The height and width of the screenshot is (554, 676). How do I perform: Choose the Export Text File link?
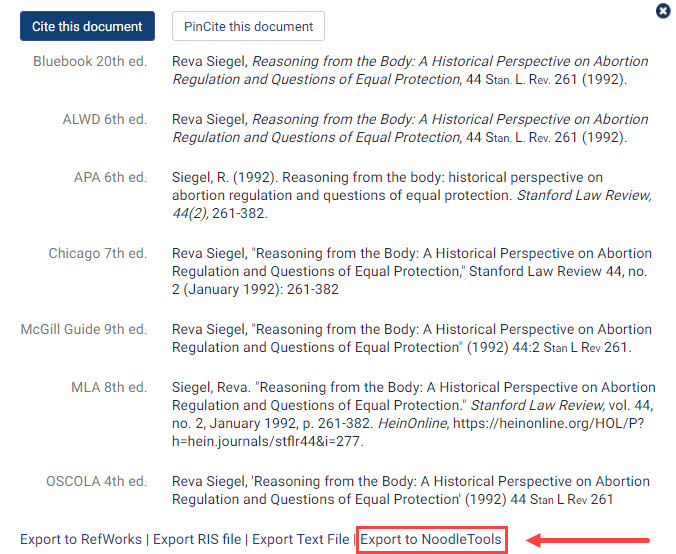[x=300, y=539]
